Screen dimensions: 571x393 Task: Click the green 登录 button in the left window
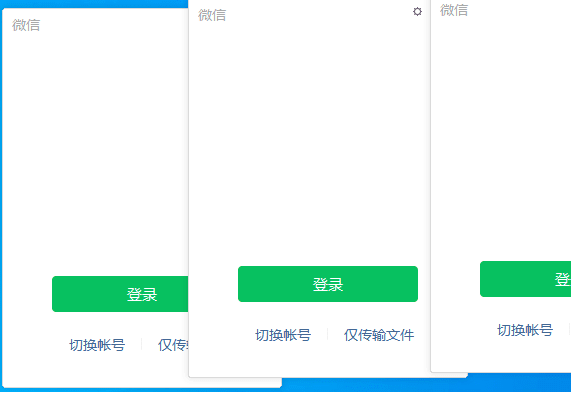[120, 294]
